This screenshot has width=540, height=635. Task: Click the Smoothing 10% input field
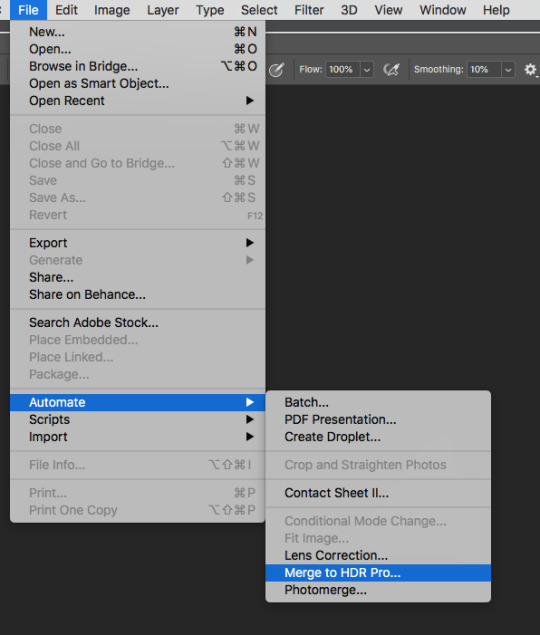click(x=484, y=70)
